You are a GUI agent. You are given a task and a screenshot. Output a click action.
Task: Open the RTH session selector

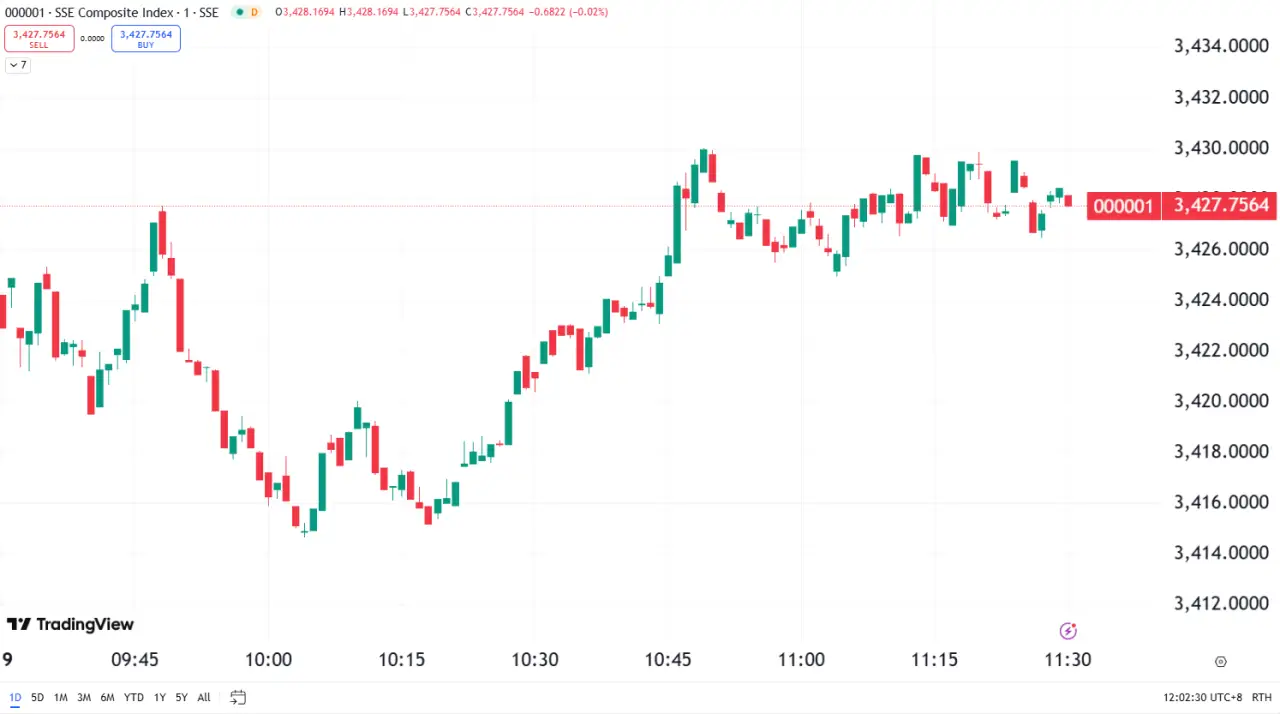coord(1261,697)
